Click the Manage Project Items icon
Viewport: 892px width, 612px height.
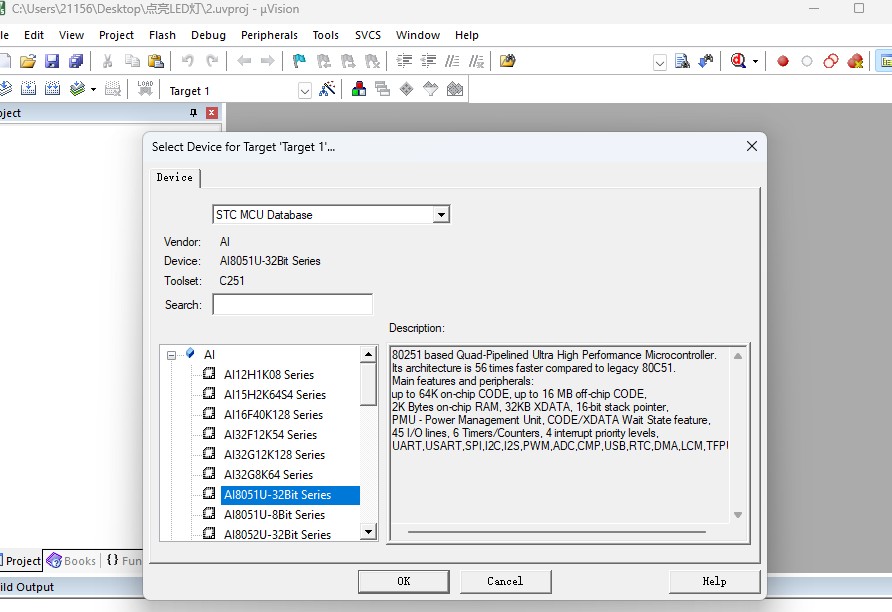[358, 90]
